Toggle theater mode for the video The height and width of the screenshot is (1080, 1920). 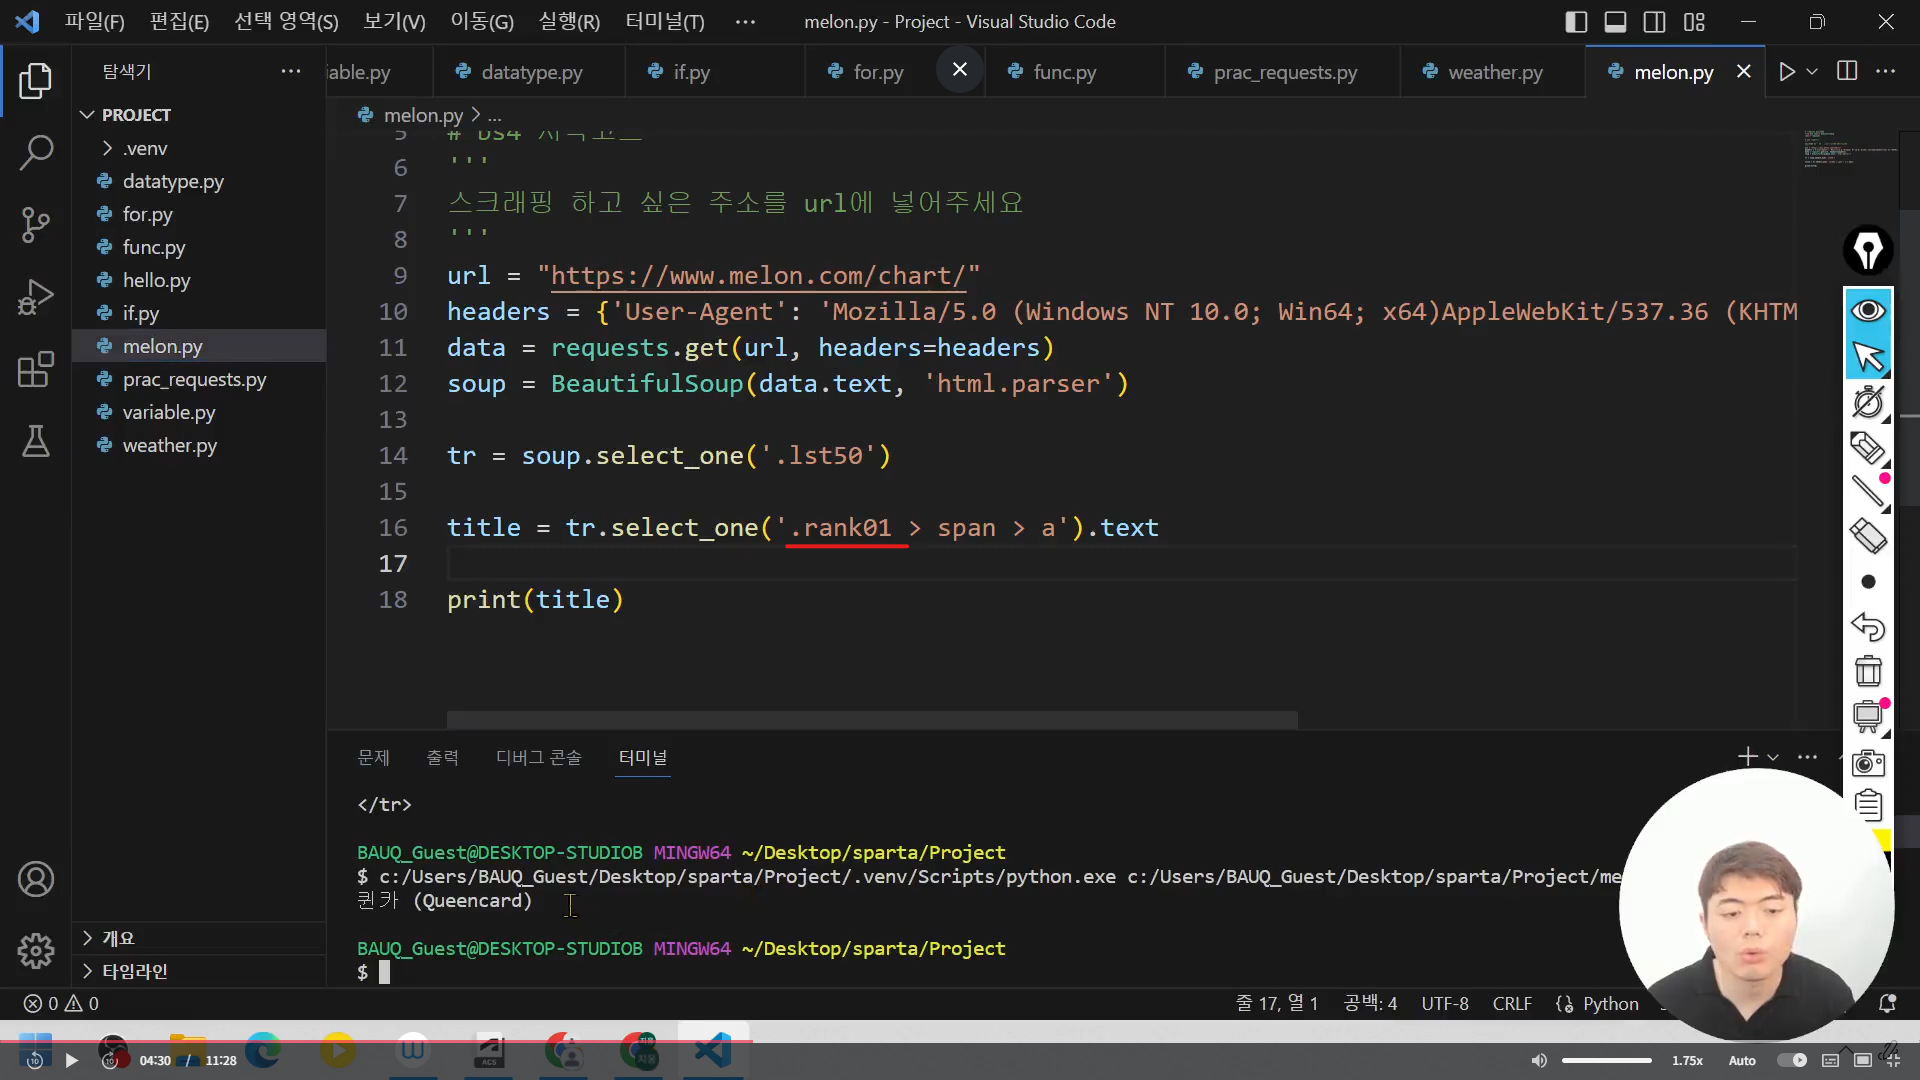[1862, 1060]
